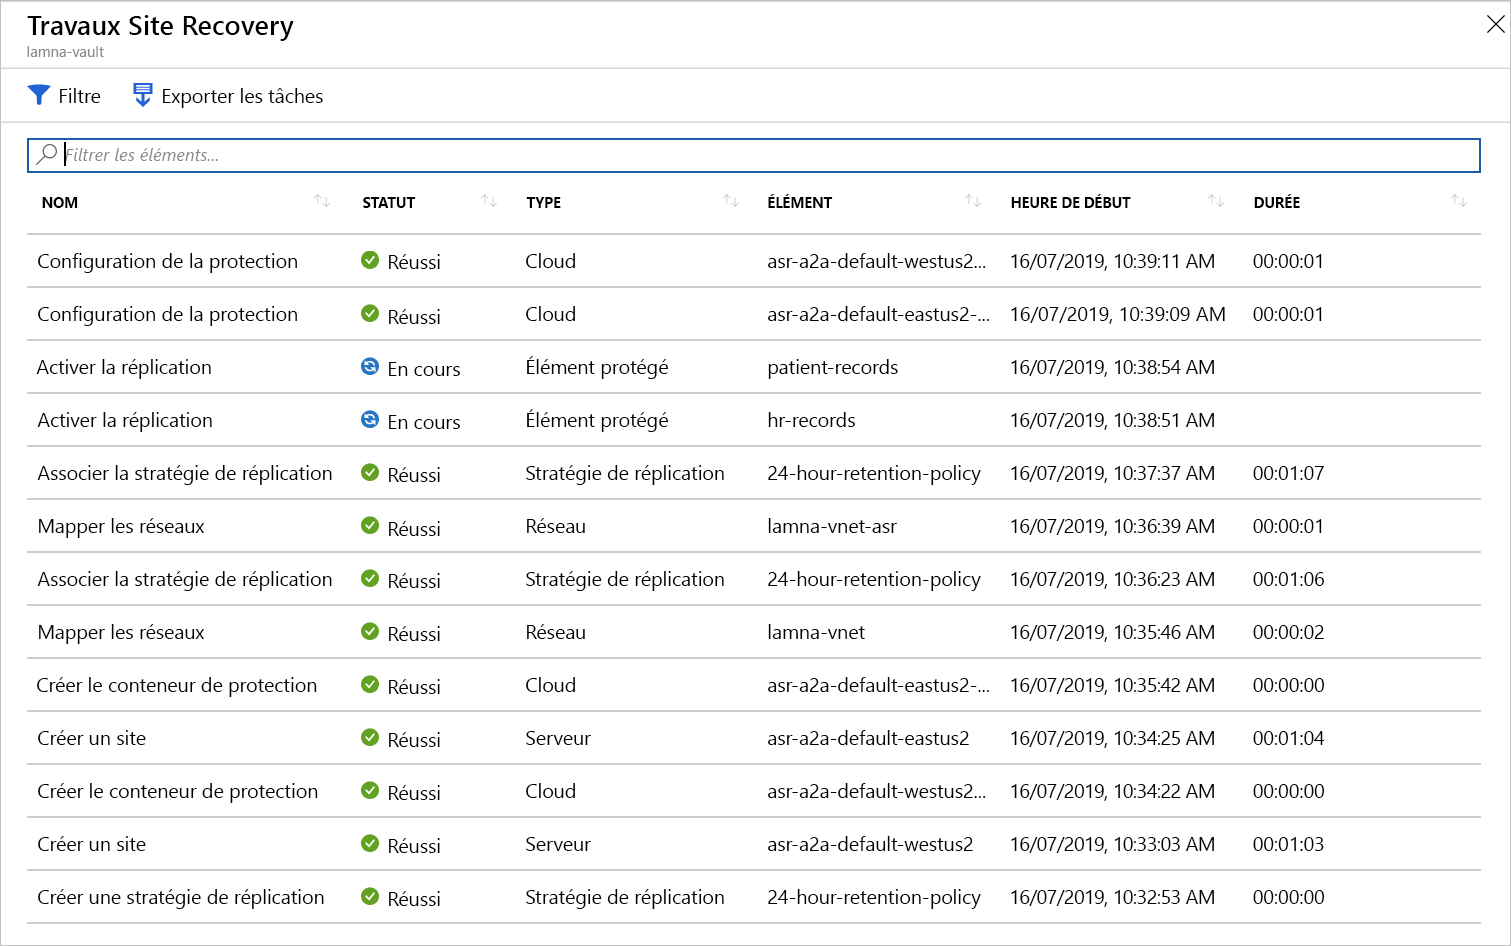Sort by TYPE column arrows
Viewport: 1511px width, 946px height.
pyautogui.click(x=731, y=201)
